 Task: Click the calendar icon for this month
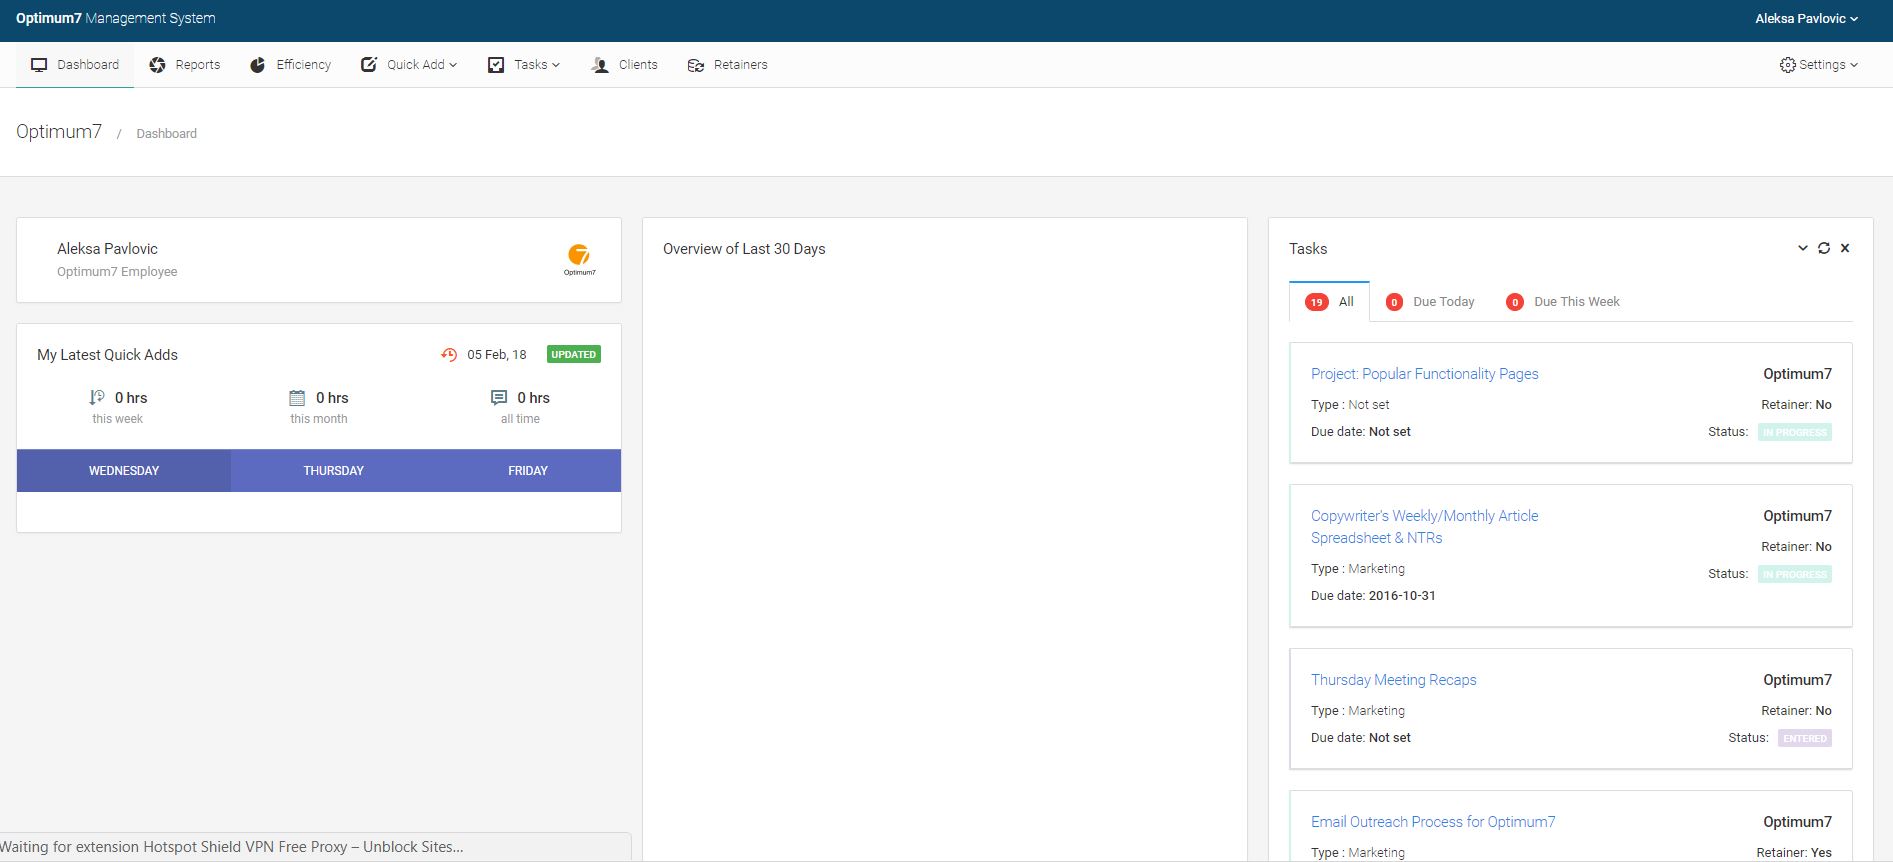(x=297, y=397)
